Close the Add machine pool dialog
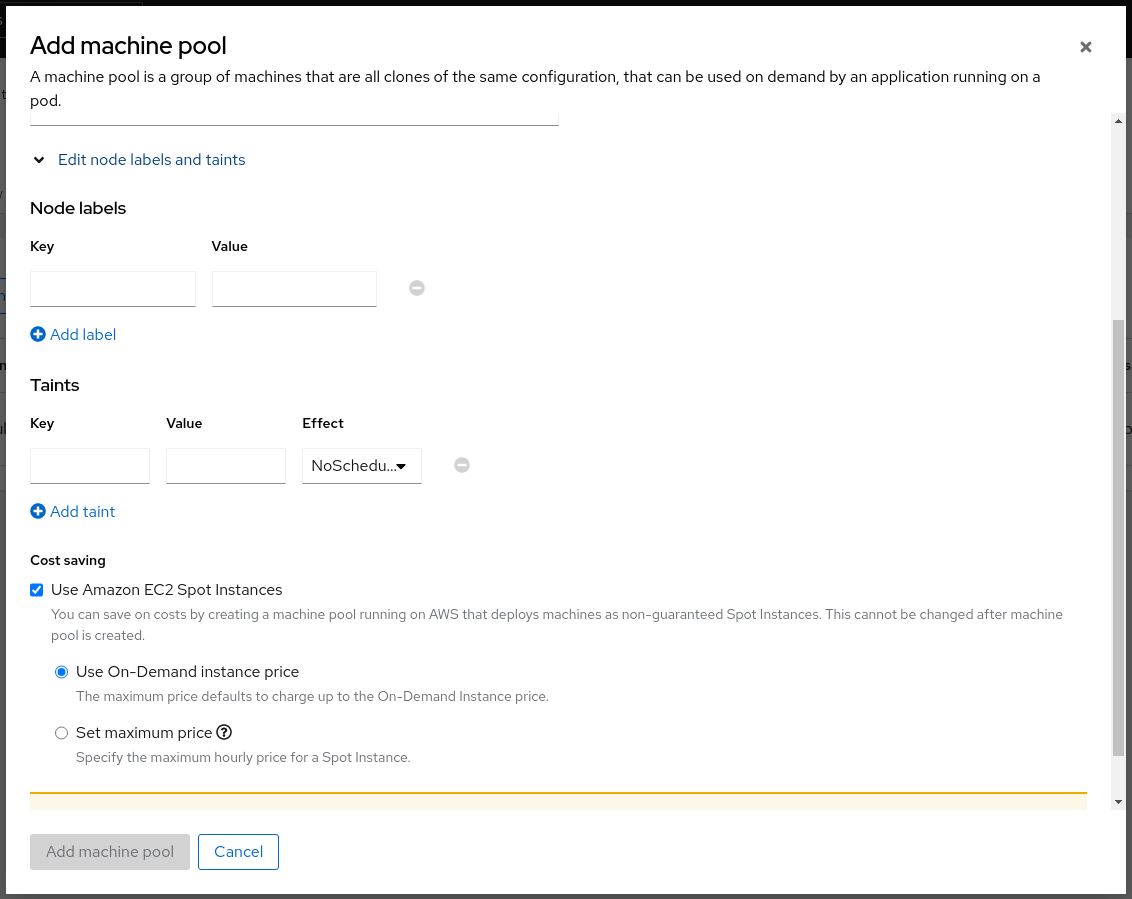The height and width of the screenshot is (899, 1132). click(1086, 47)
